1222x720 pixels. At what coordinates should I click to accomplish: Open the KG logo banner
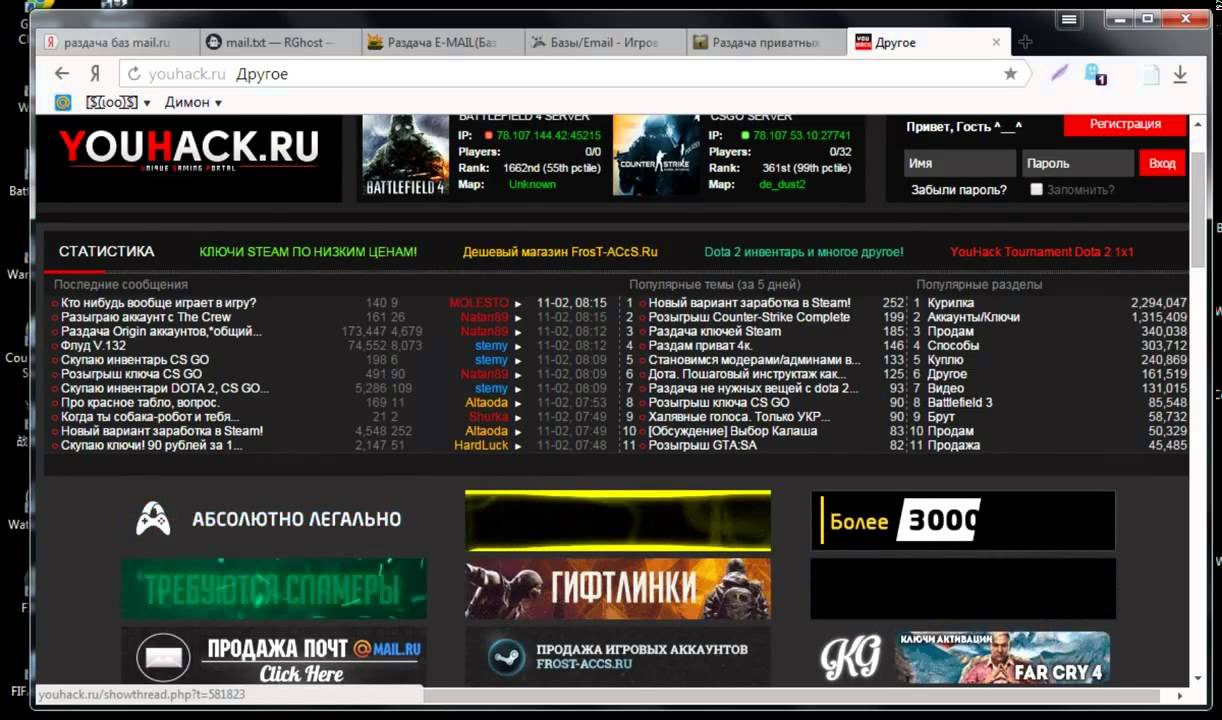point(851,657)
